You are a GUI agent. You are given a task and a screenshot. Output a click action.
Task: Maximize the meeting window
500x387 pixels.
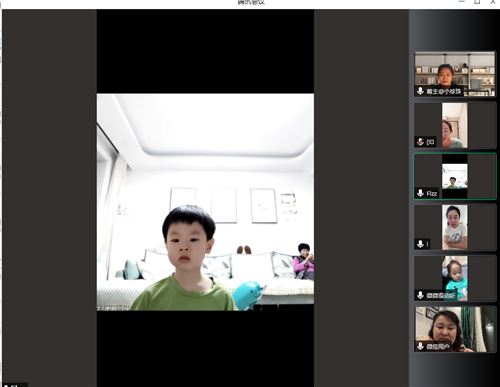coord(477,2)
